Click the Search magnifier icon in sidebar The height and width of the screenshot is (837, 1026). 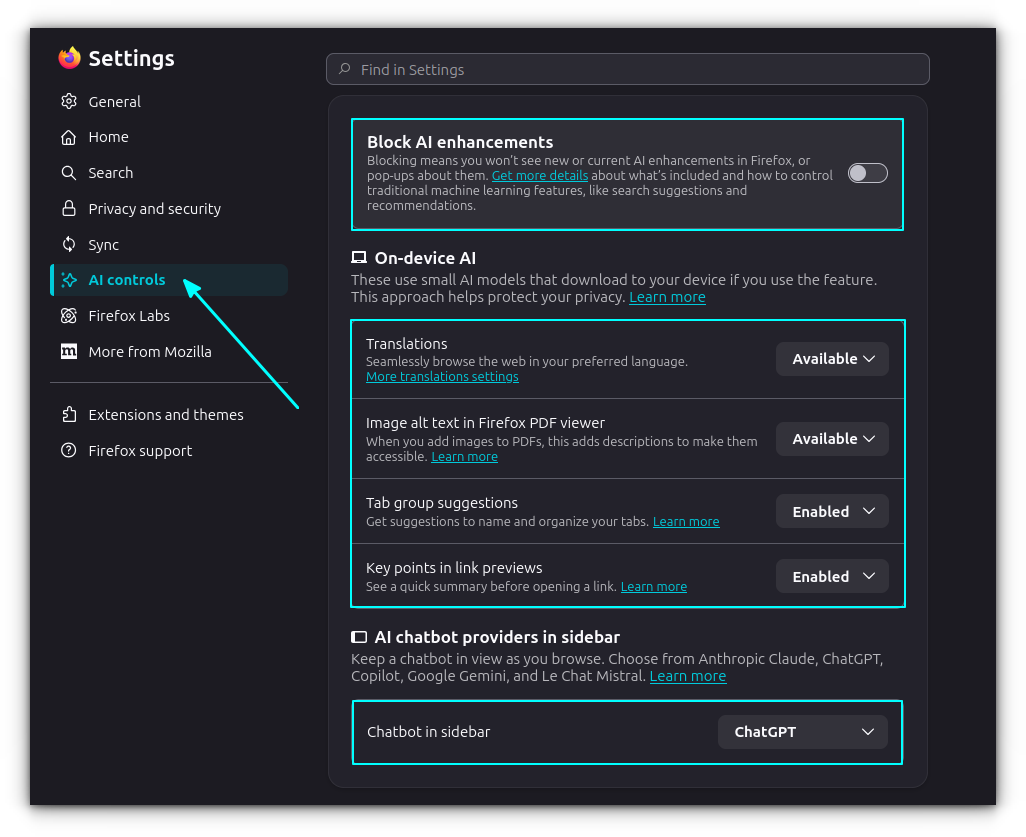pyautogui.click(x=69, y=173)
